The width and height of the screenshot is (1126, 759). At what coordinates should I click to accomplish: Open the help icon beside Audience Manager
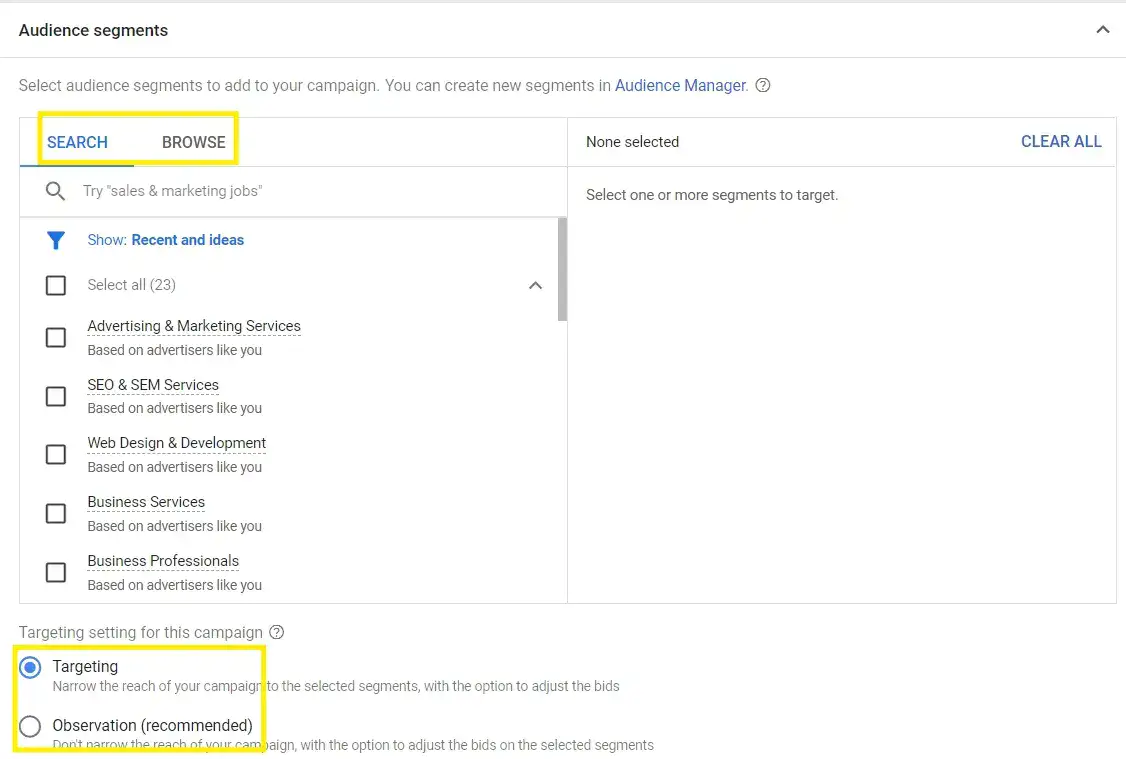763,85
